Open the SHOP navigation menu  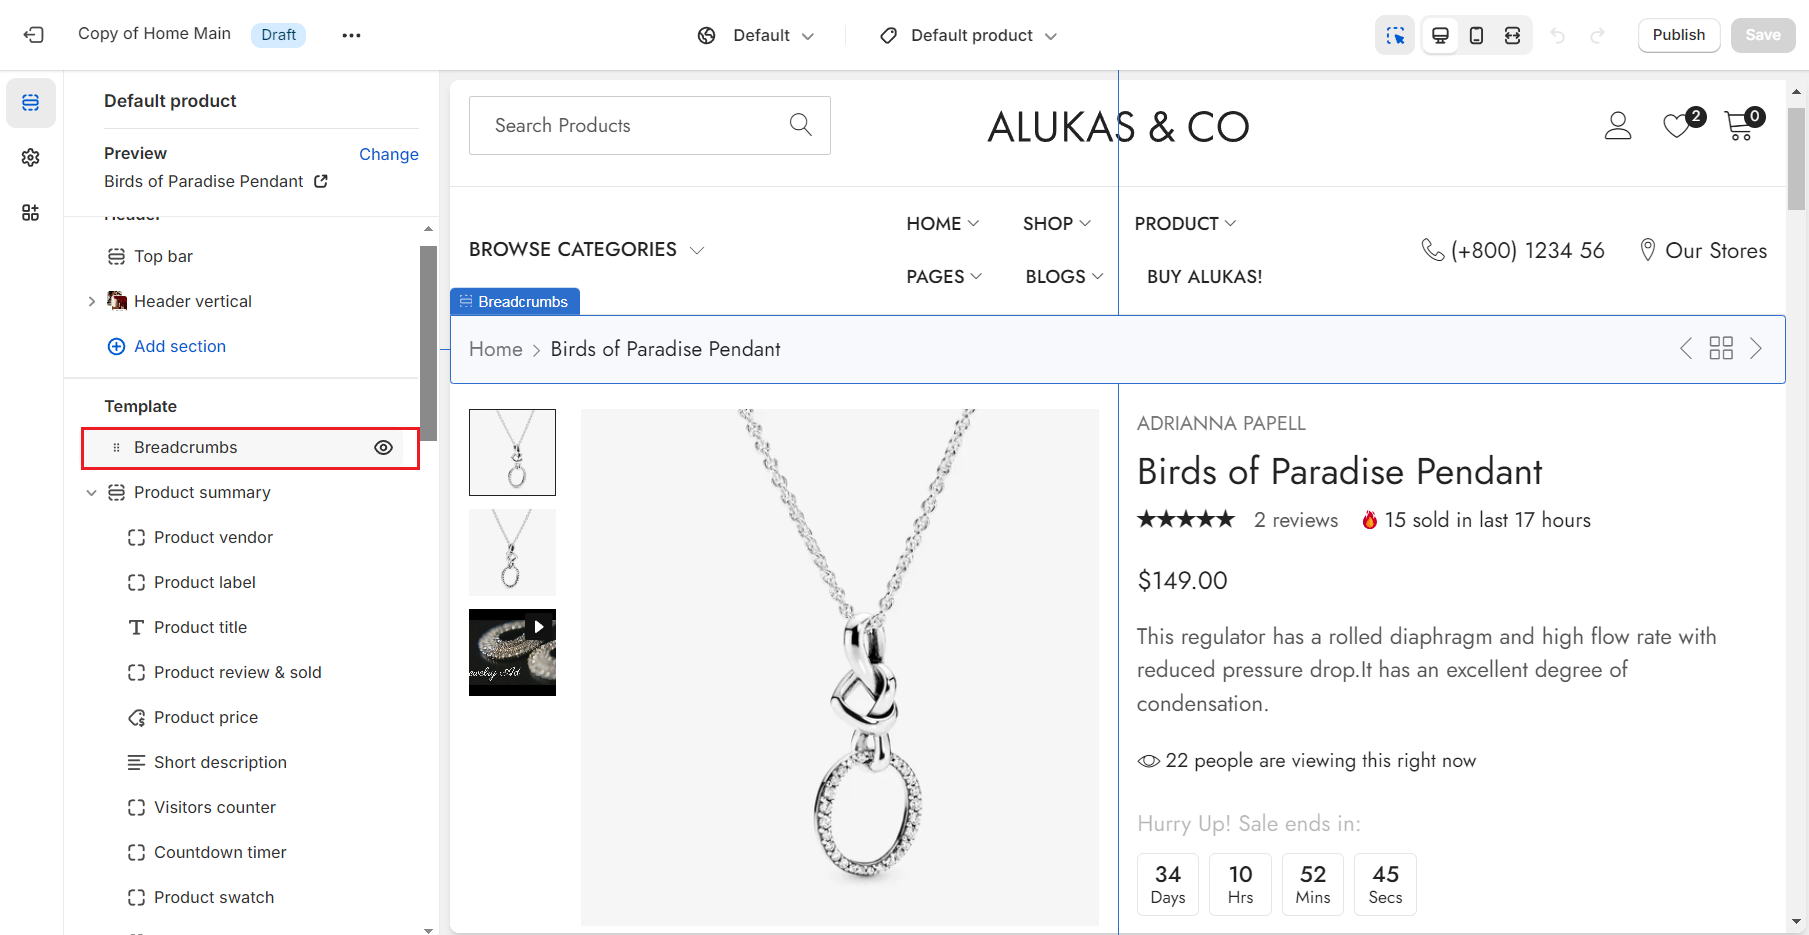click(1056, 224)
